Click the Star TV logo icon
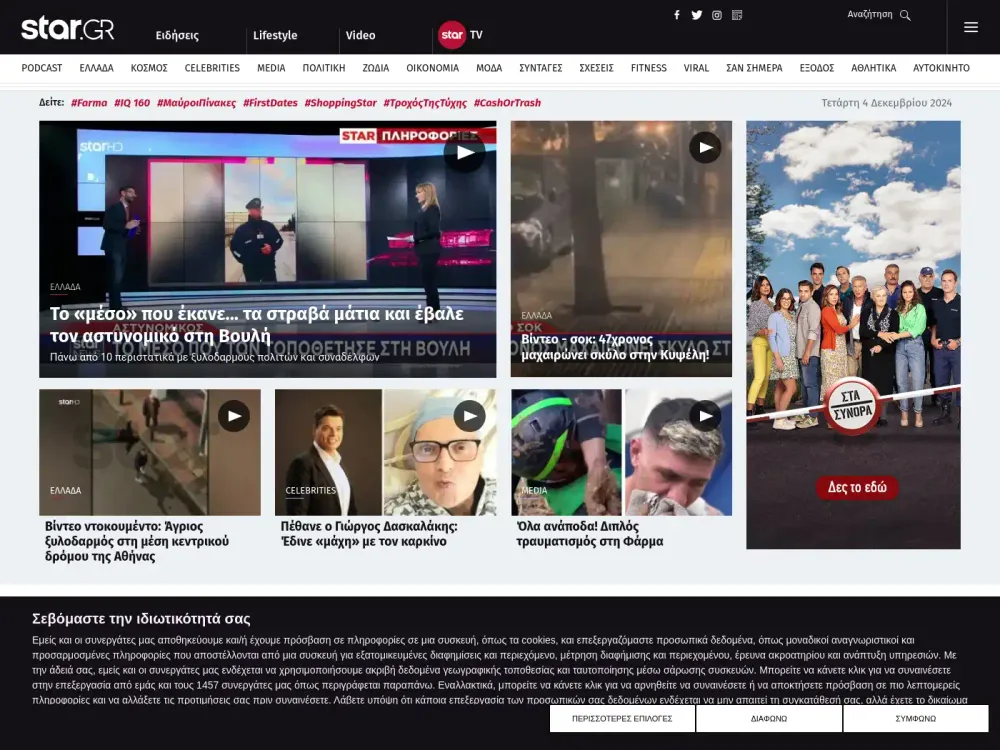This screenshot has height=750, width=1000. click(452, 35)
